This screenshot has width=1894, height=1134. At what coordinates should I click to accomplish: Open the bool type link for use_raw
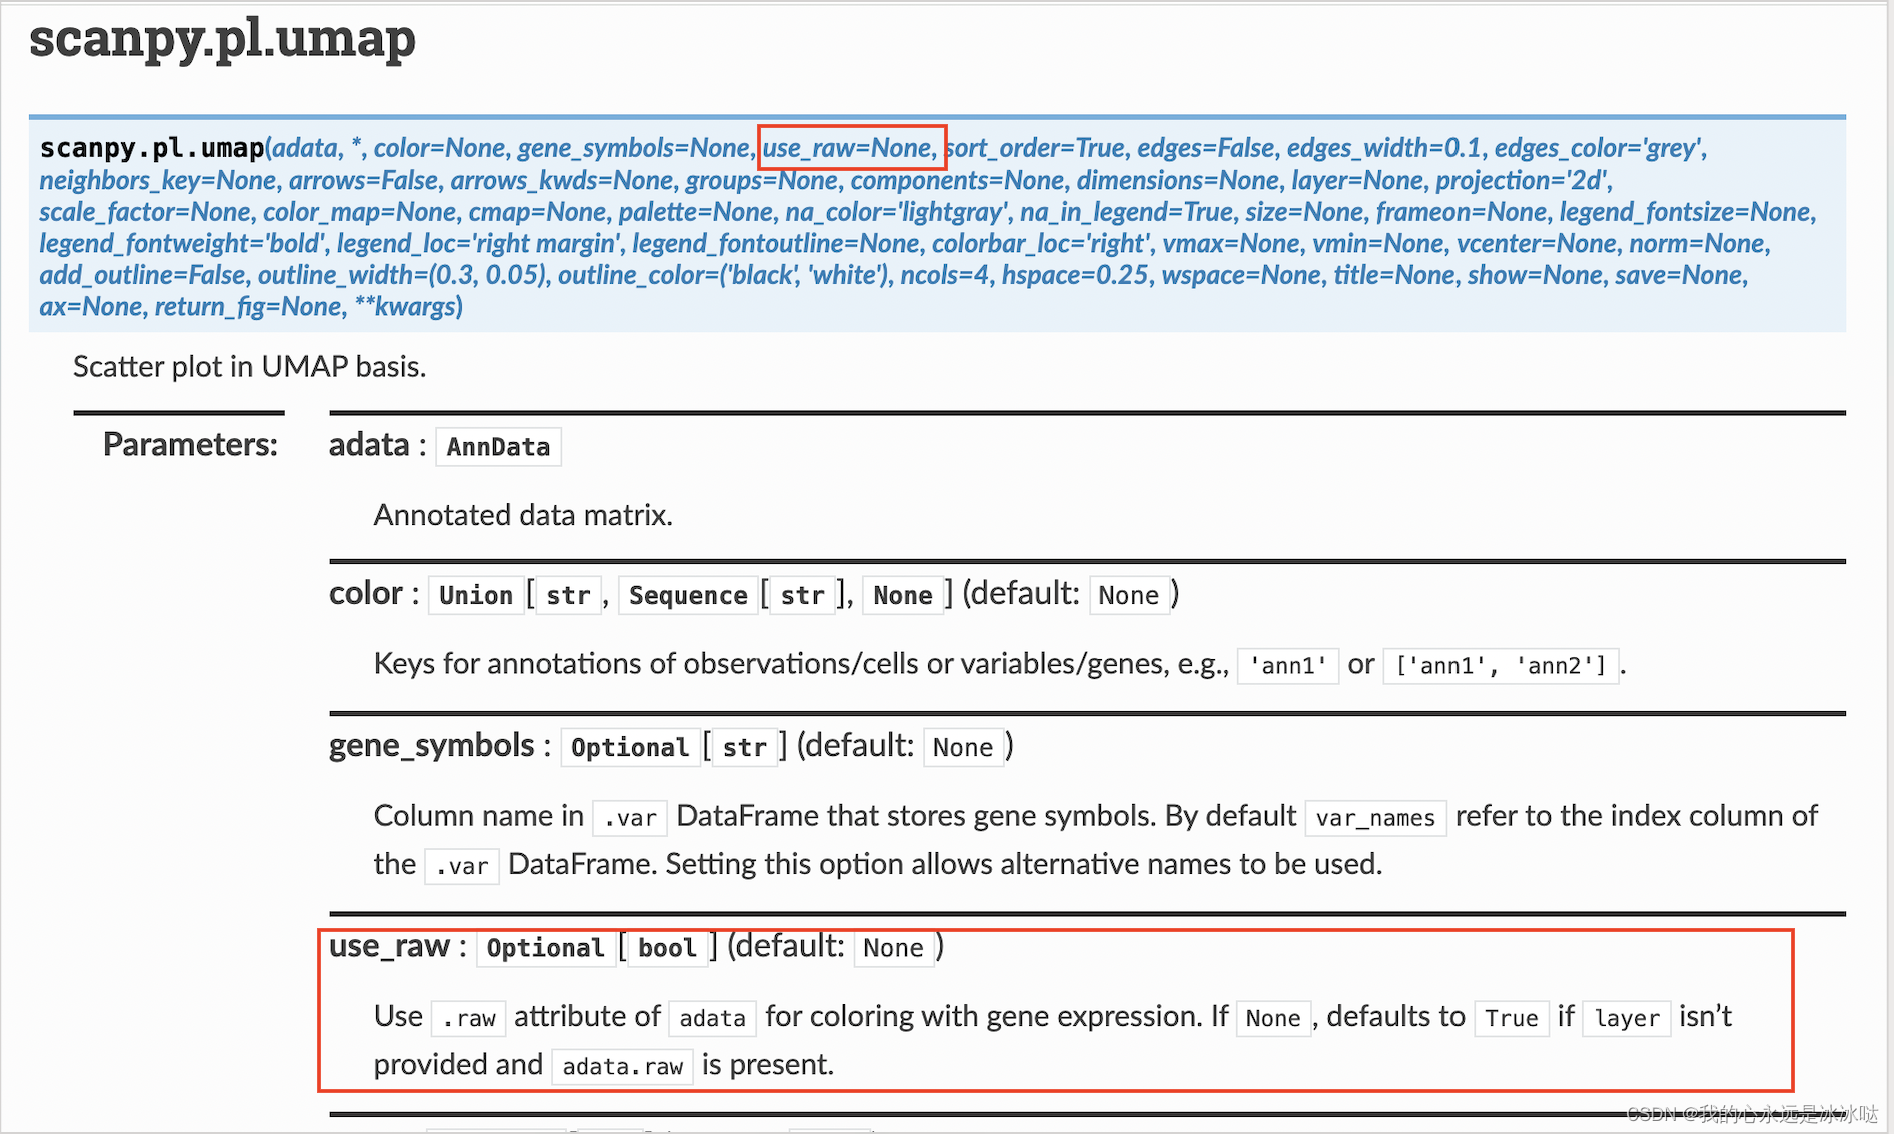[667, 948]
